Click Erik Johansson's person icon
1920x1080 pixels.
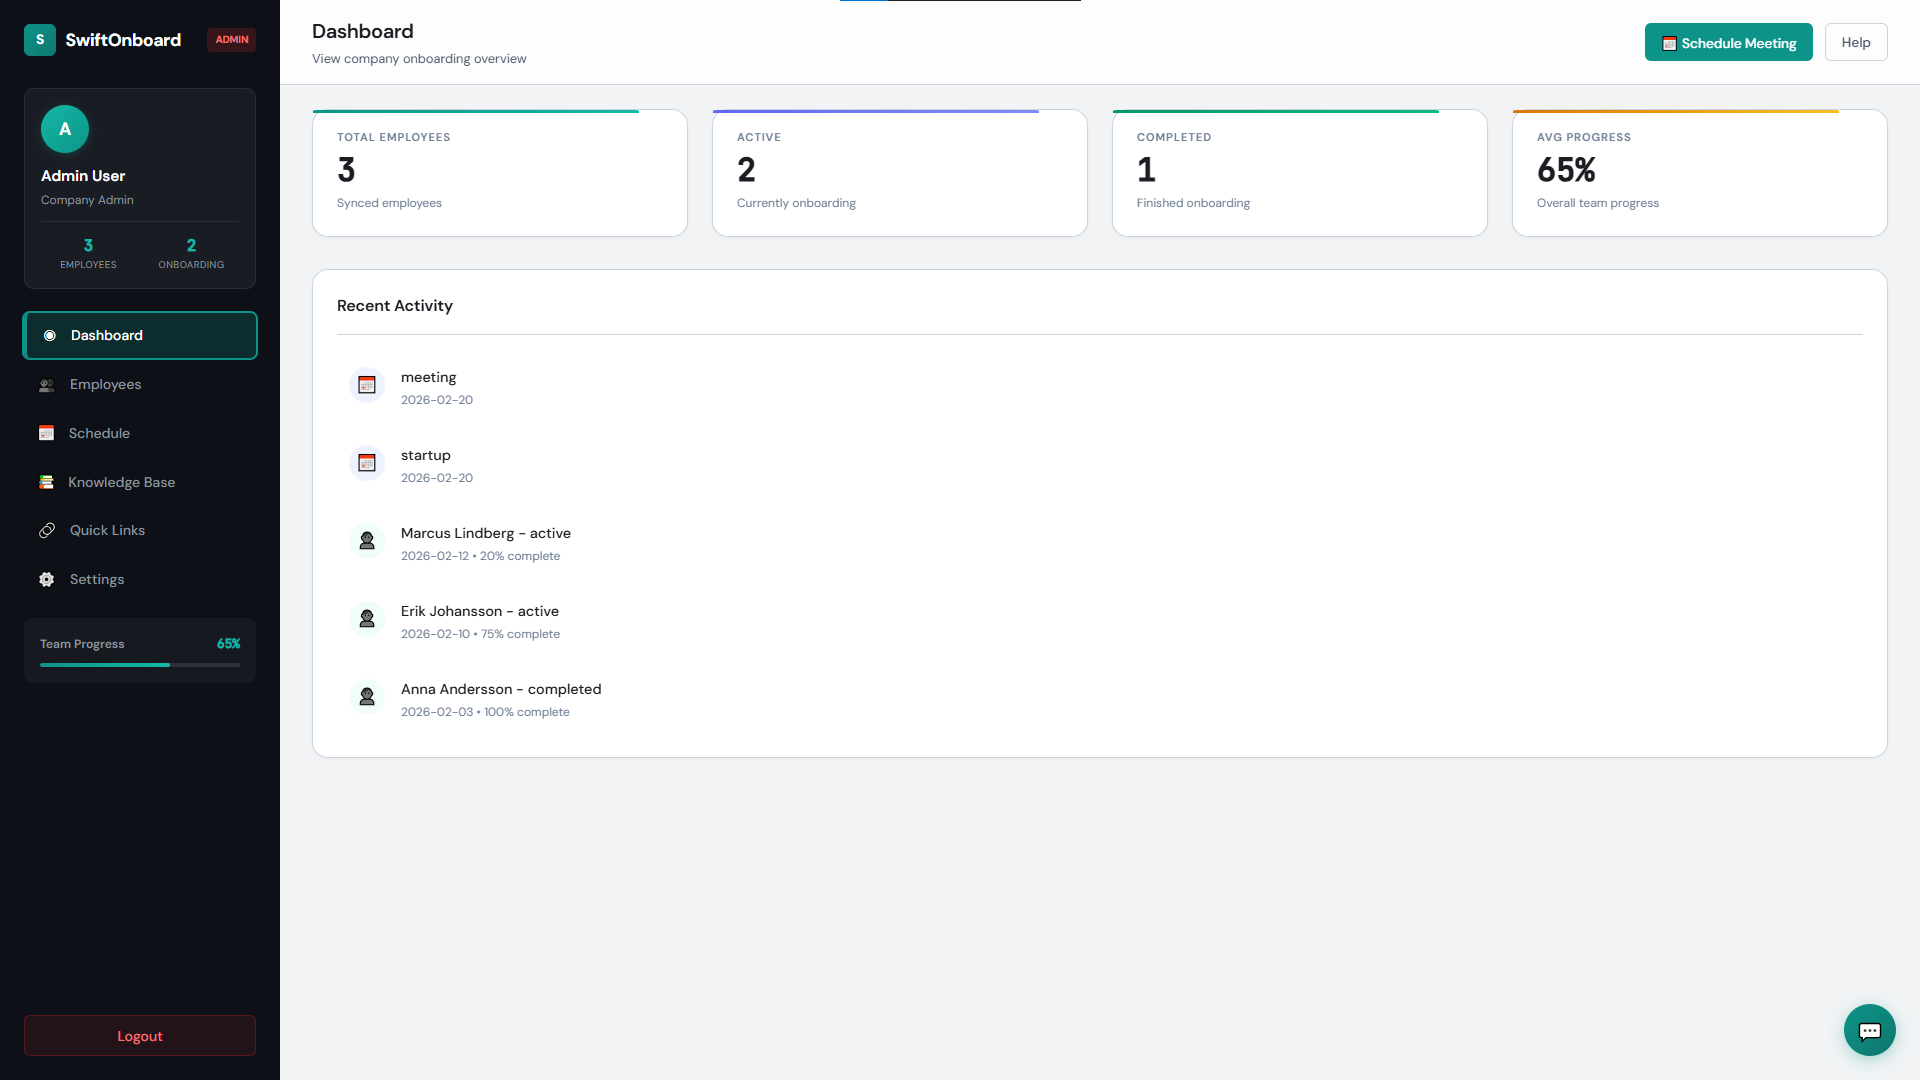coord(367,619)
